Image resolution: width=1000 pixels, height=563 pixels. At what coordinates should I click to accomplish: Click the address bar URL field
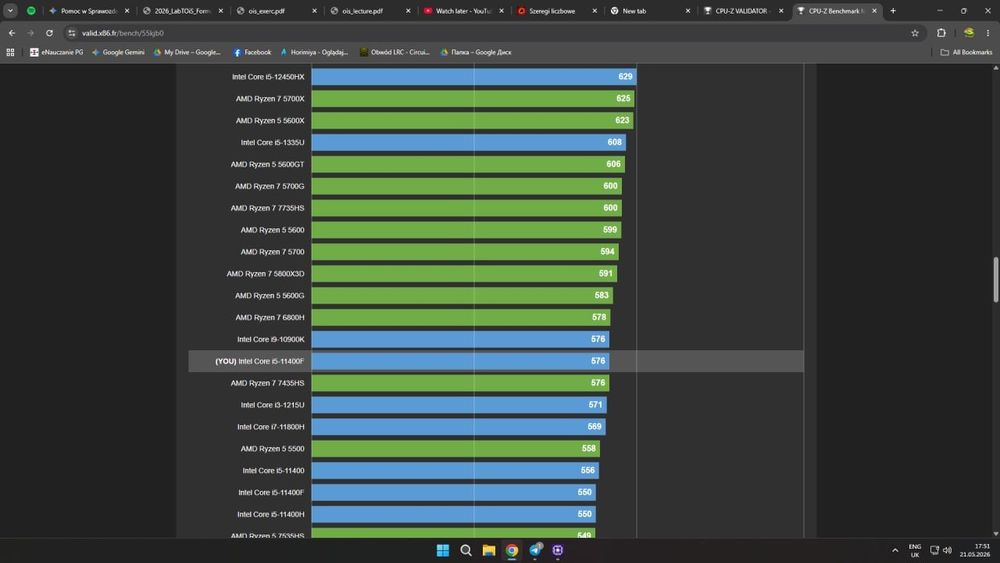(491, 33)
